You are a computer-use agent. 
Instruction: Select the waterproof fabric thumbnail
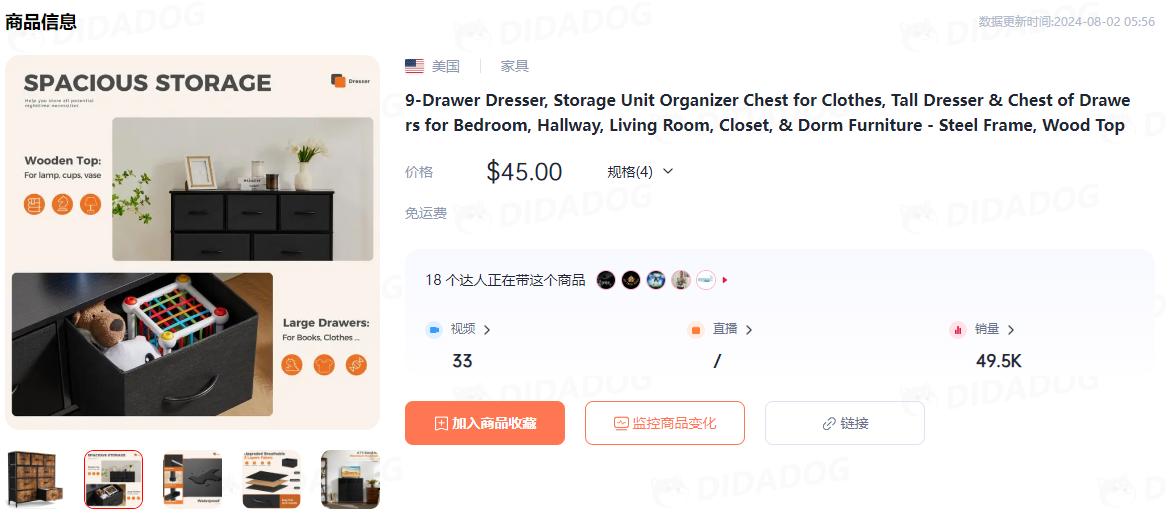coord(192,479)
